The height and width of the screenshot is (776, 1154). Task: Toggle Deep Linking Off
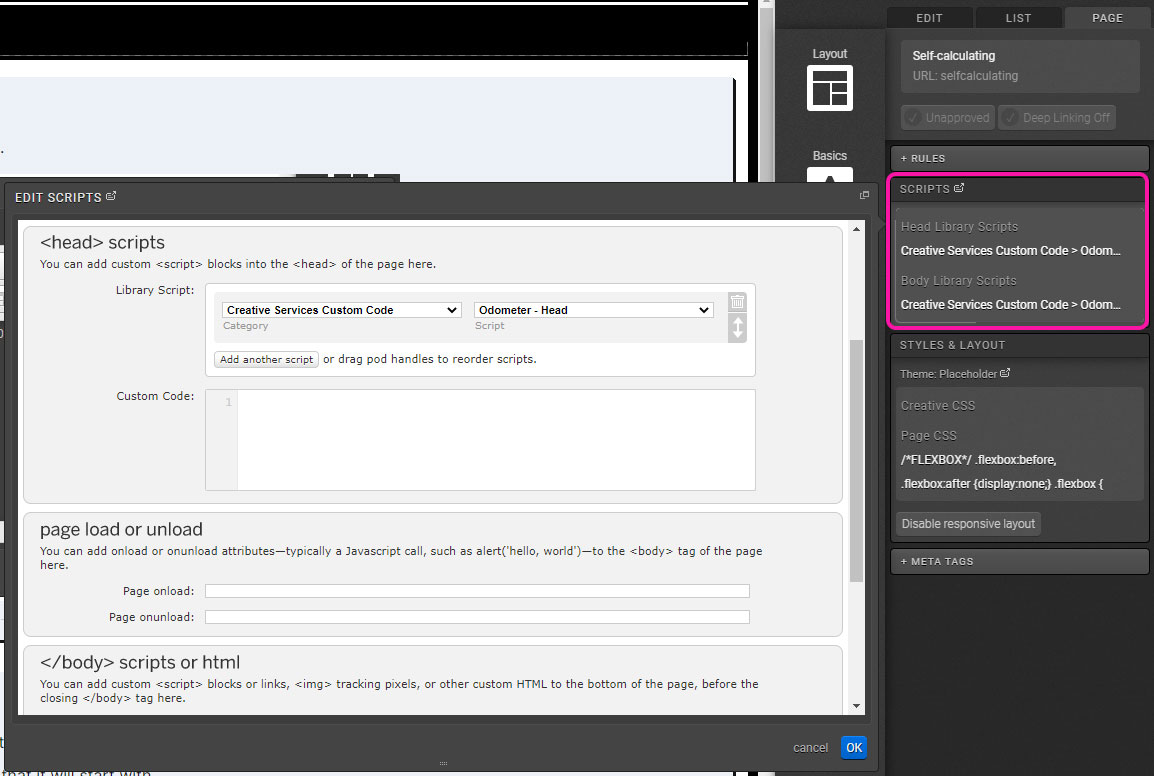pos(1056,118)
